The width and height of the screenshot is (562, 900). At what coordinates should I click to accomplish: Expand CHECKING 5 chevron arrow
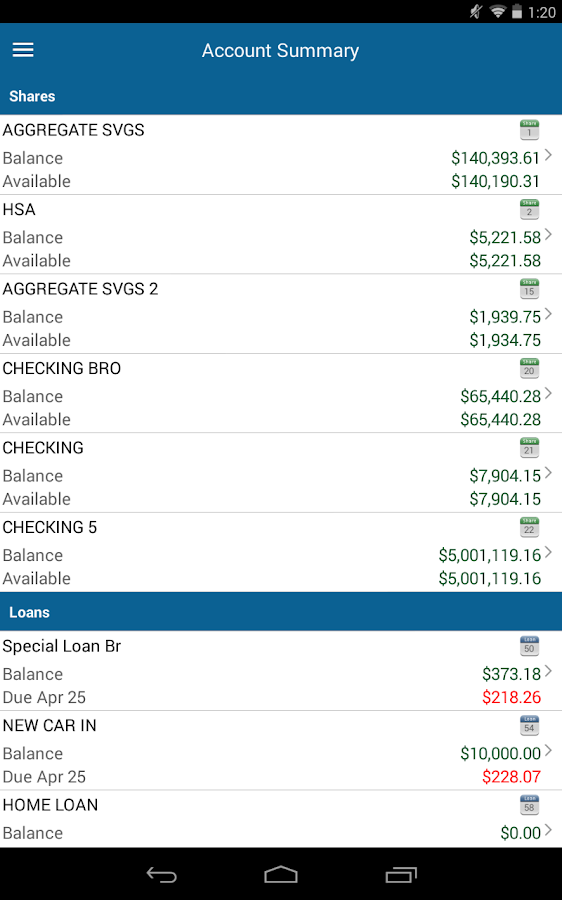coord(548,552)
